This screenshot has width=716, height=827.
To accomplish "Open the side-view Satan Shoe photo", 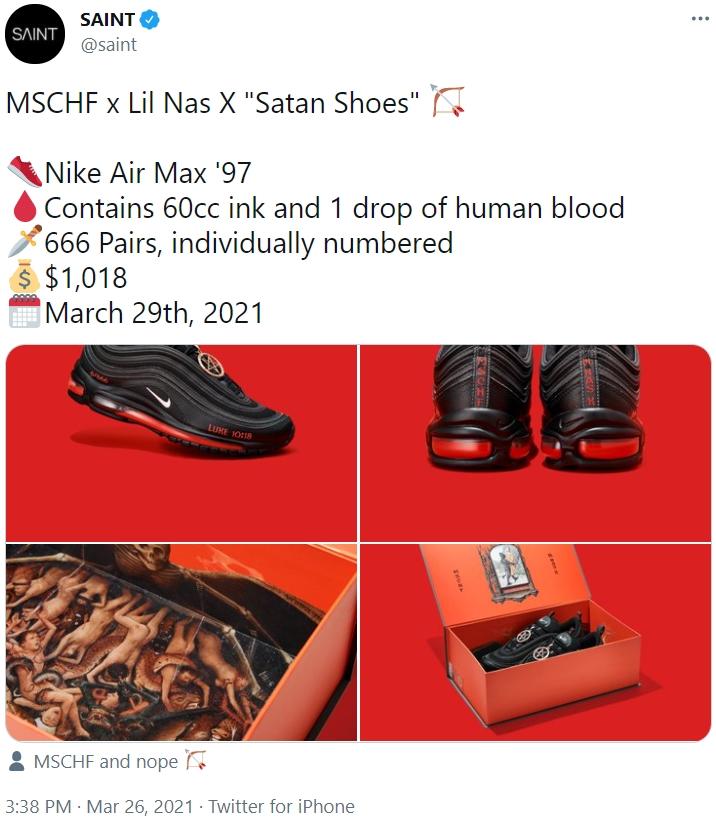I will coord(181,443).
